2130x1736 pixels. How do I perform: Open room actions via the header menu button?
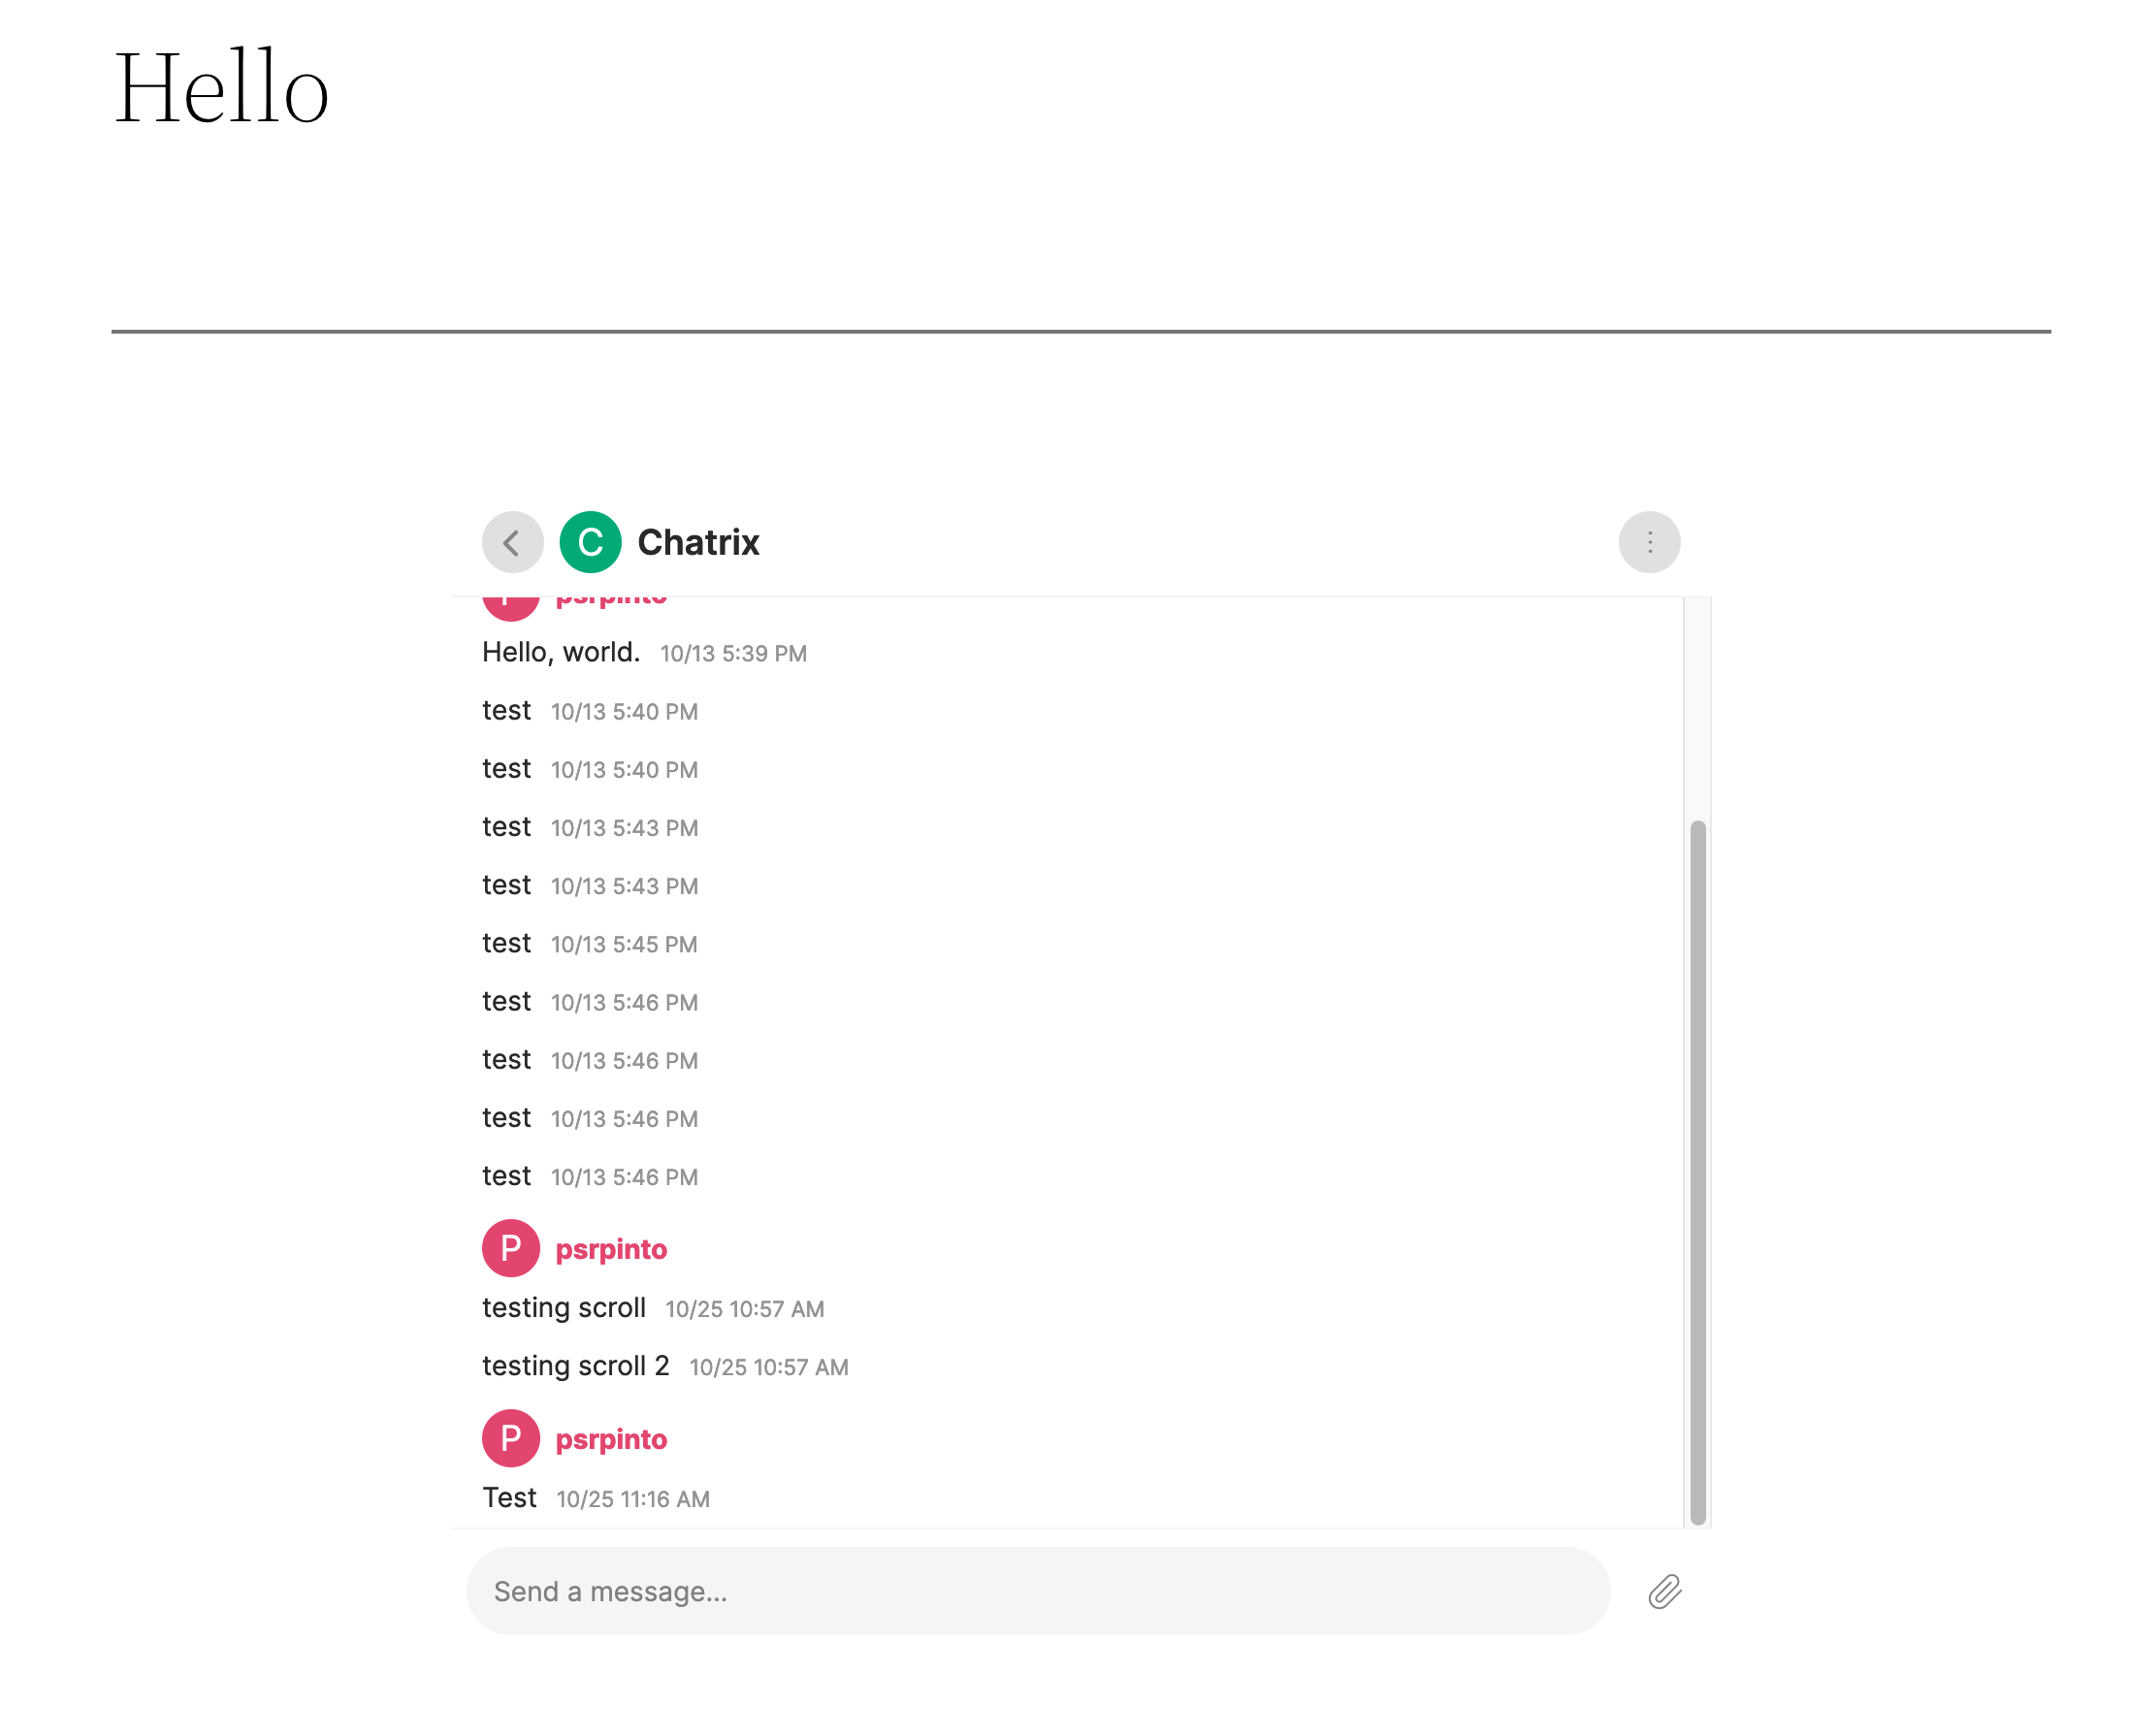[x=1650, y=542]
